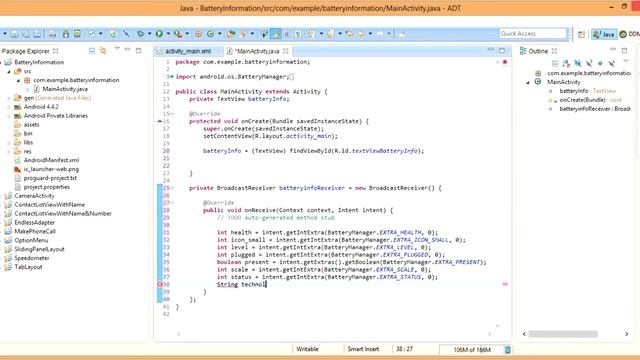Toggle Hide Static Members in Outline

pyautogui.click(x=589, y=63)
